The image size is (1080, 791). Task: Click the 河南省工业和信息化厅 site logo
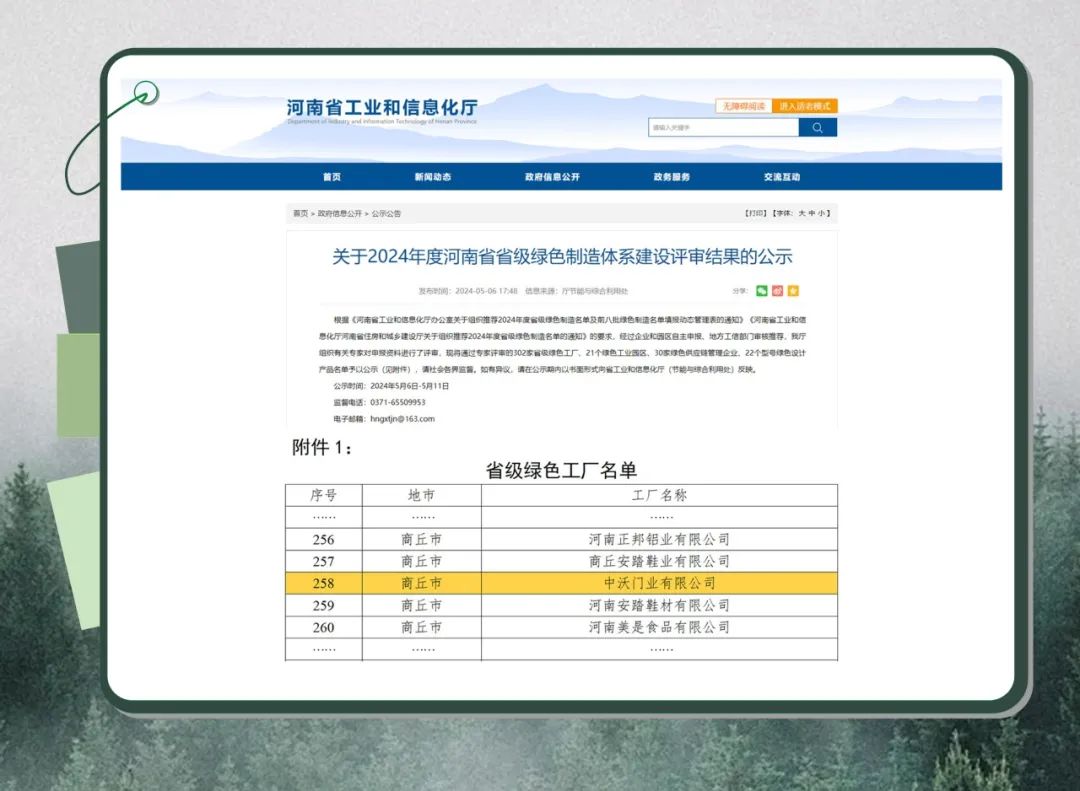(382, 110)
